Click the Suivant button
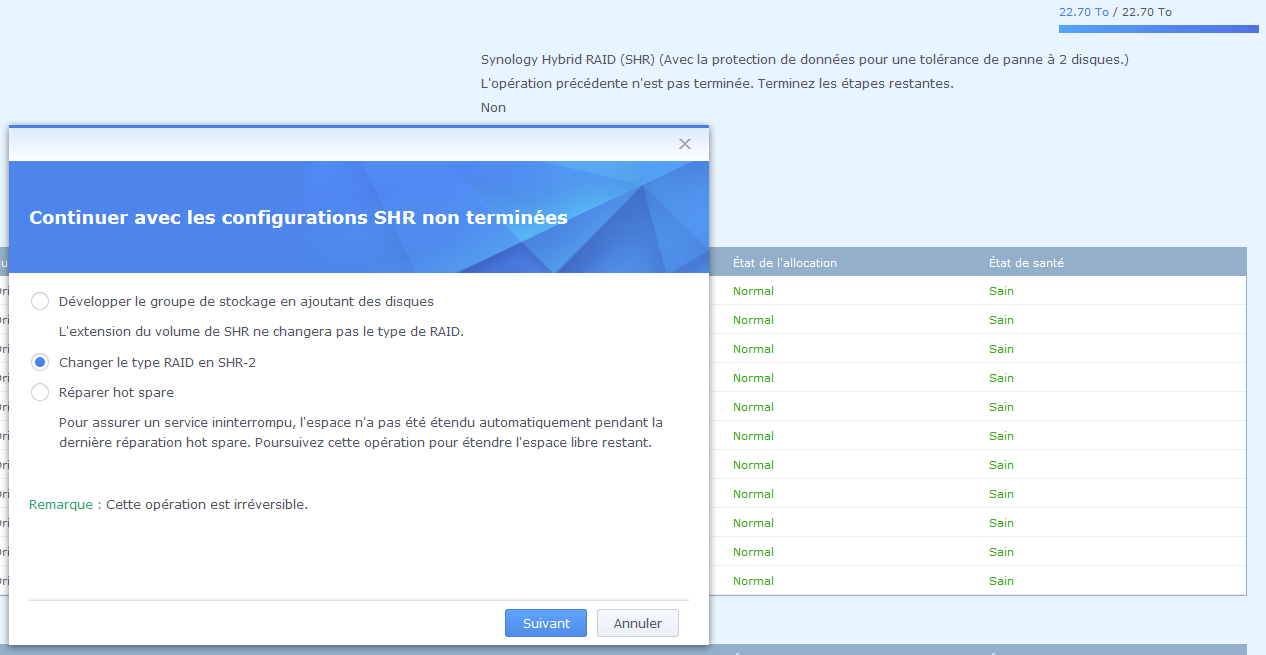The height and width of the screenshot is (655, 1266). click(x=546, y=623)
